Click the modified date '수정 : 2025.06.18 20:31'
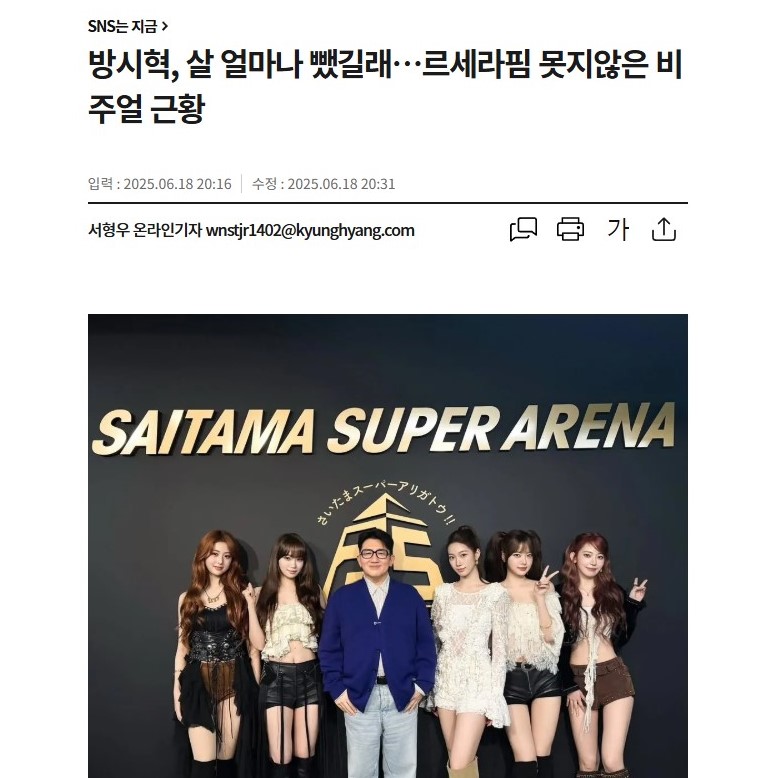The image size is (766, 778). [323, 184]
